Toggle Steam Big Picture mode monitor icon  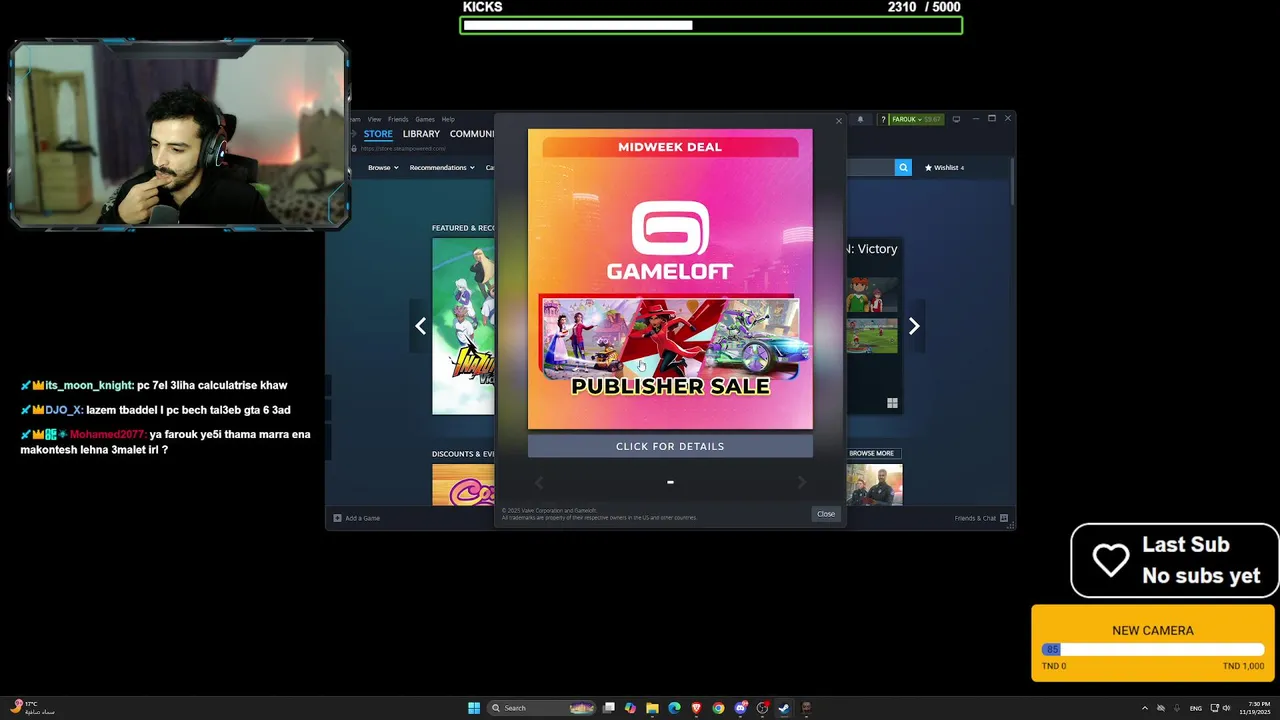coord(956,119)
